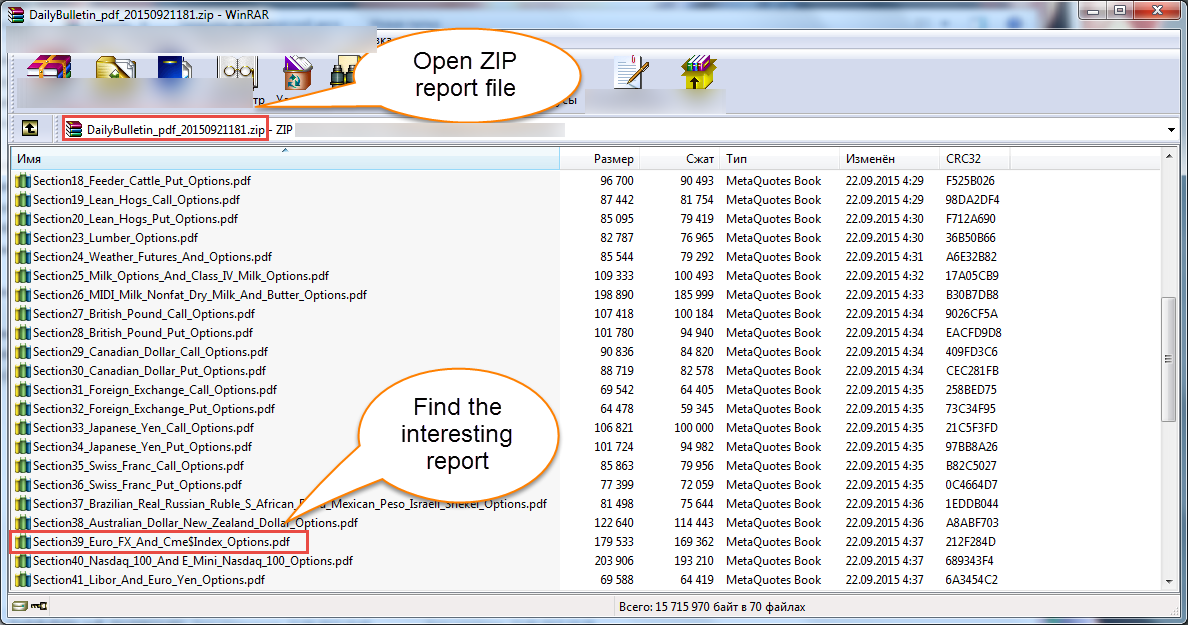The height and width of the screenshot is (625, 1188).
Task: Open the address bar path dropdown
Action: point(1171,130)
